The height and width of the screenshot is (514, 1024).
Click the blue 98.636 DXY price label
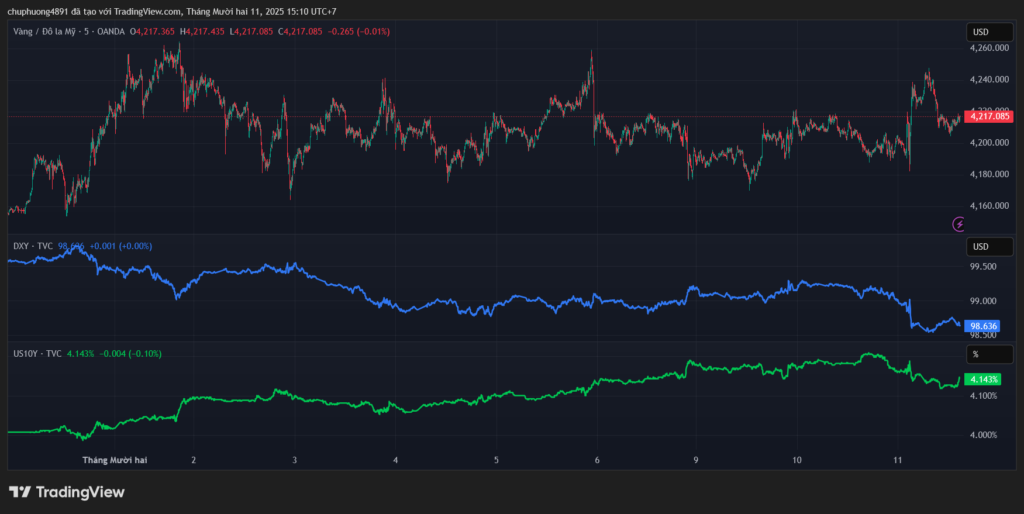coord(984,326)
